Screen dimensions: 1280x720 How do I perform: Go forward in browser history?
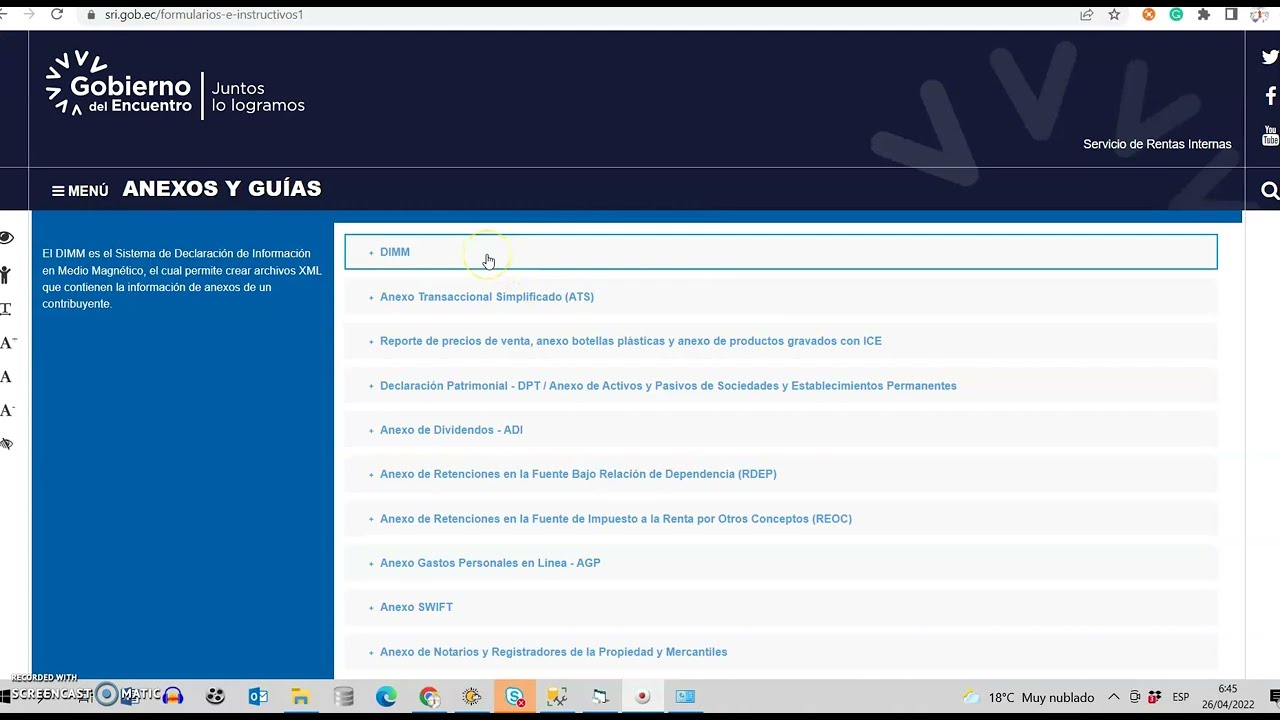click(x=27, y=15)
